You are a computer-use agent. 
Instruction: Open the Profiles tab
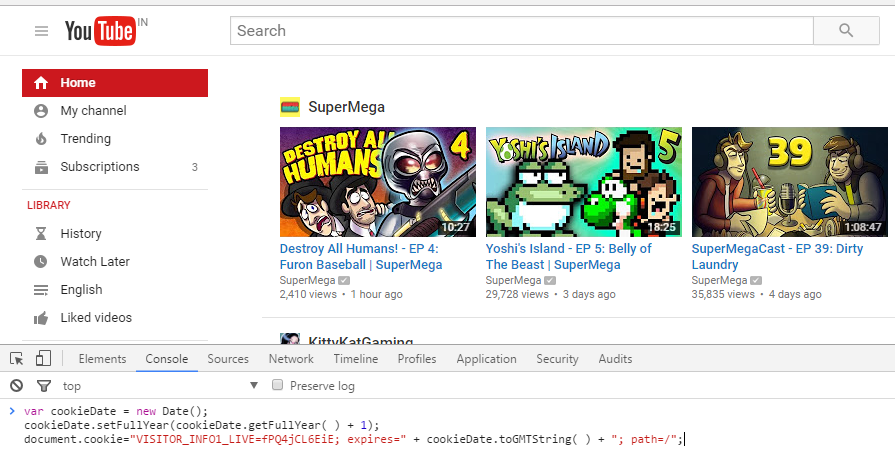[417, 359]
